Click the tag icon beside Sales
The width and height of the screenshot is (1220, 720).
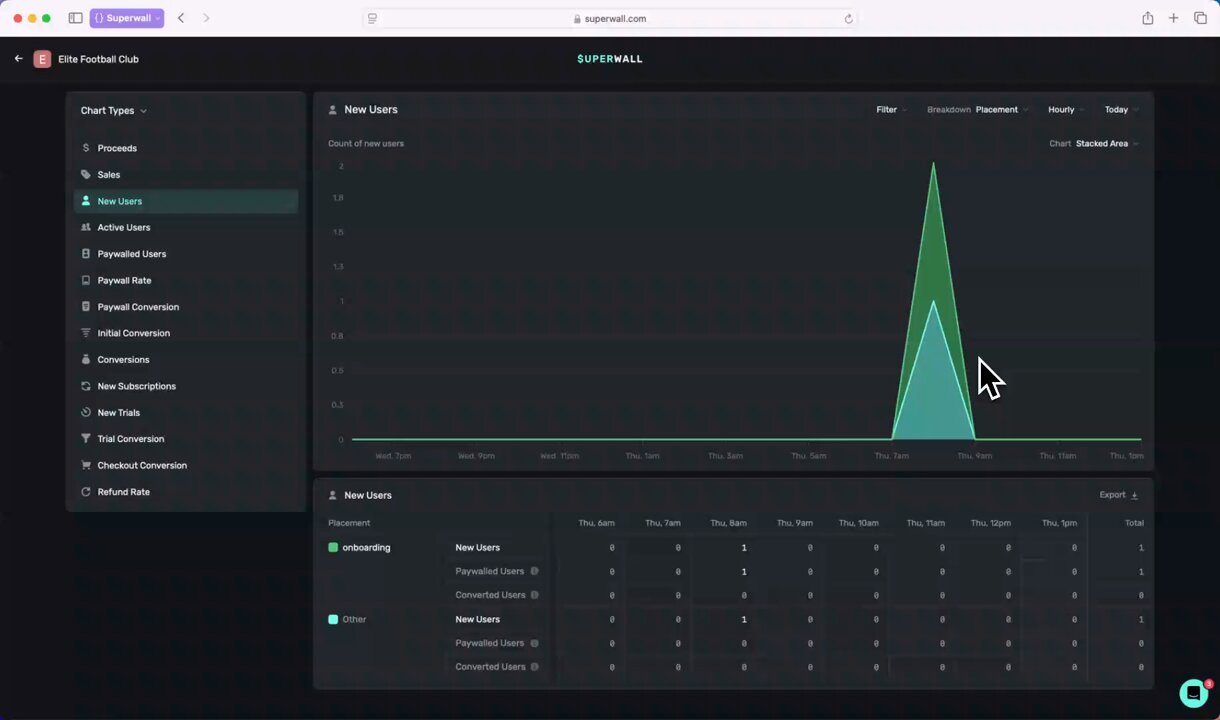point(86,175)
